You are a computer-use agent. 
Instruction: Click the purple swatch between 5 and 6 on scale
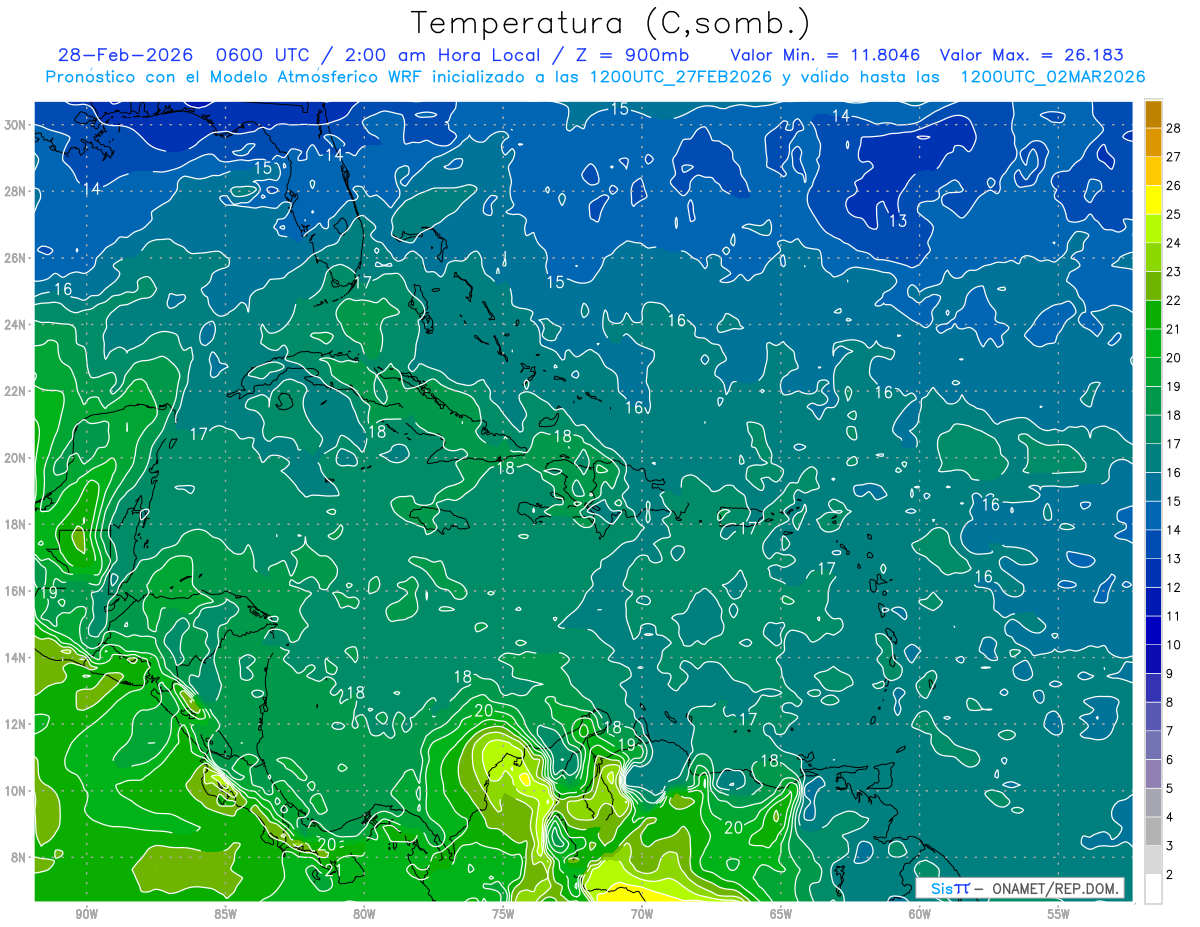(x=1153, y=774)
